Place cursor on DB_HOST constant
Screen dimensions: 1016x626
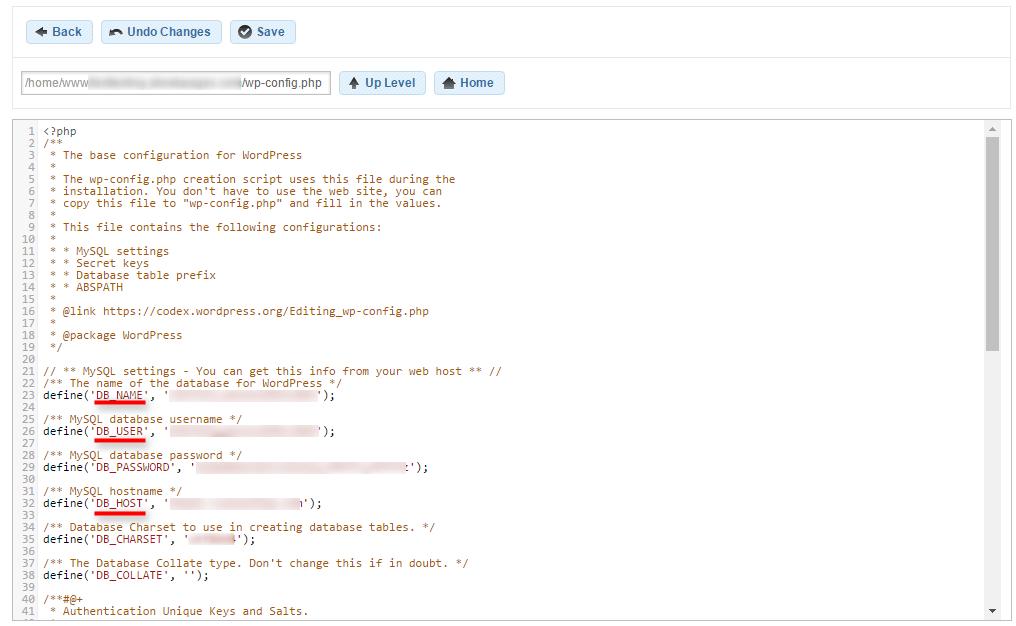[120, 503]
